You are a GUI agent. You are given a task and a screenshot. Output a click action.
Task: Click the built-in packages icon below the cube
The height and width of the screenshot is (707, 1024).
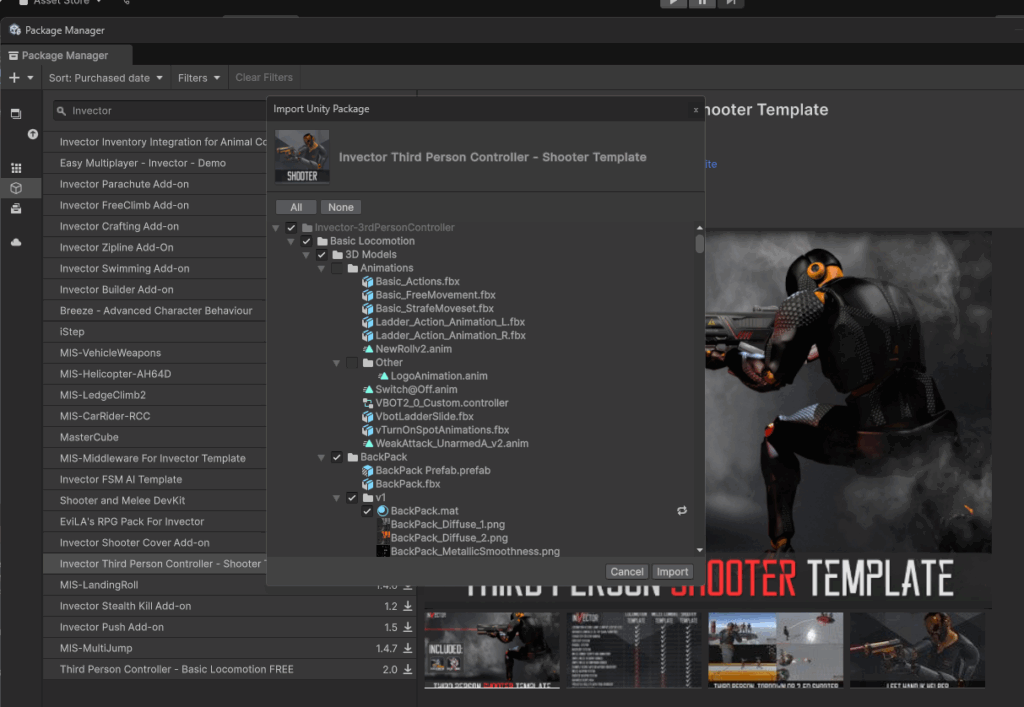(16, 209)
